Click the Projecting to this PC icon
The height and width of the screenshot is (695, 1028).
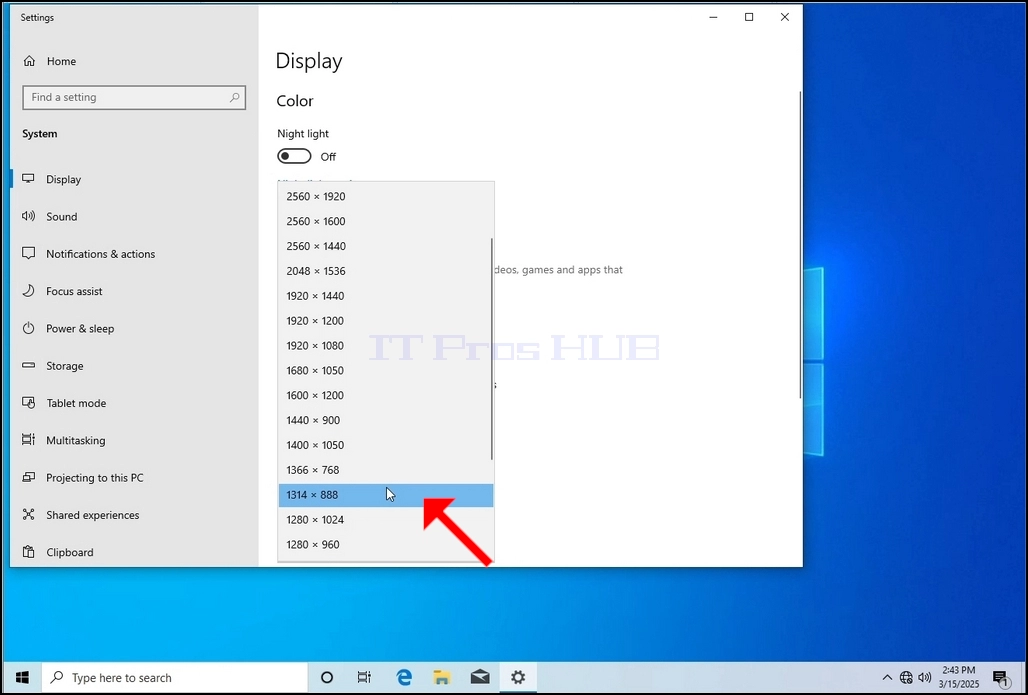pyautogui.click(x=28, y=477)
